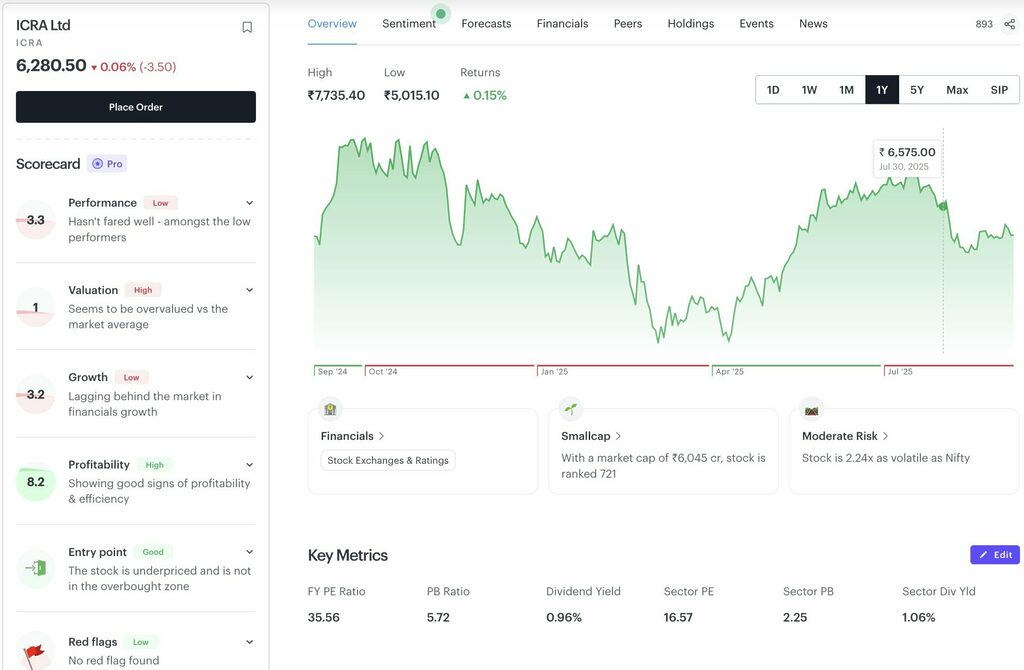The width and height of the screenshot is (1024, 670).
Task: Click the share icon beside 893
Action: point(1010,24)
